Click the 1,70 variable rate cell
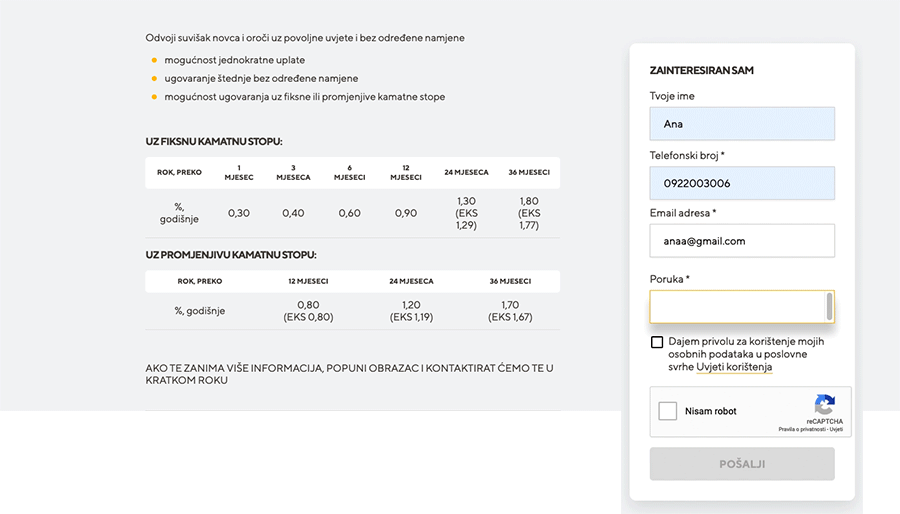Viewport: 900px width, 514px height. pos(510,311)
